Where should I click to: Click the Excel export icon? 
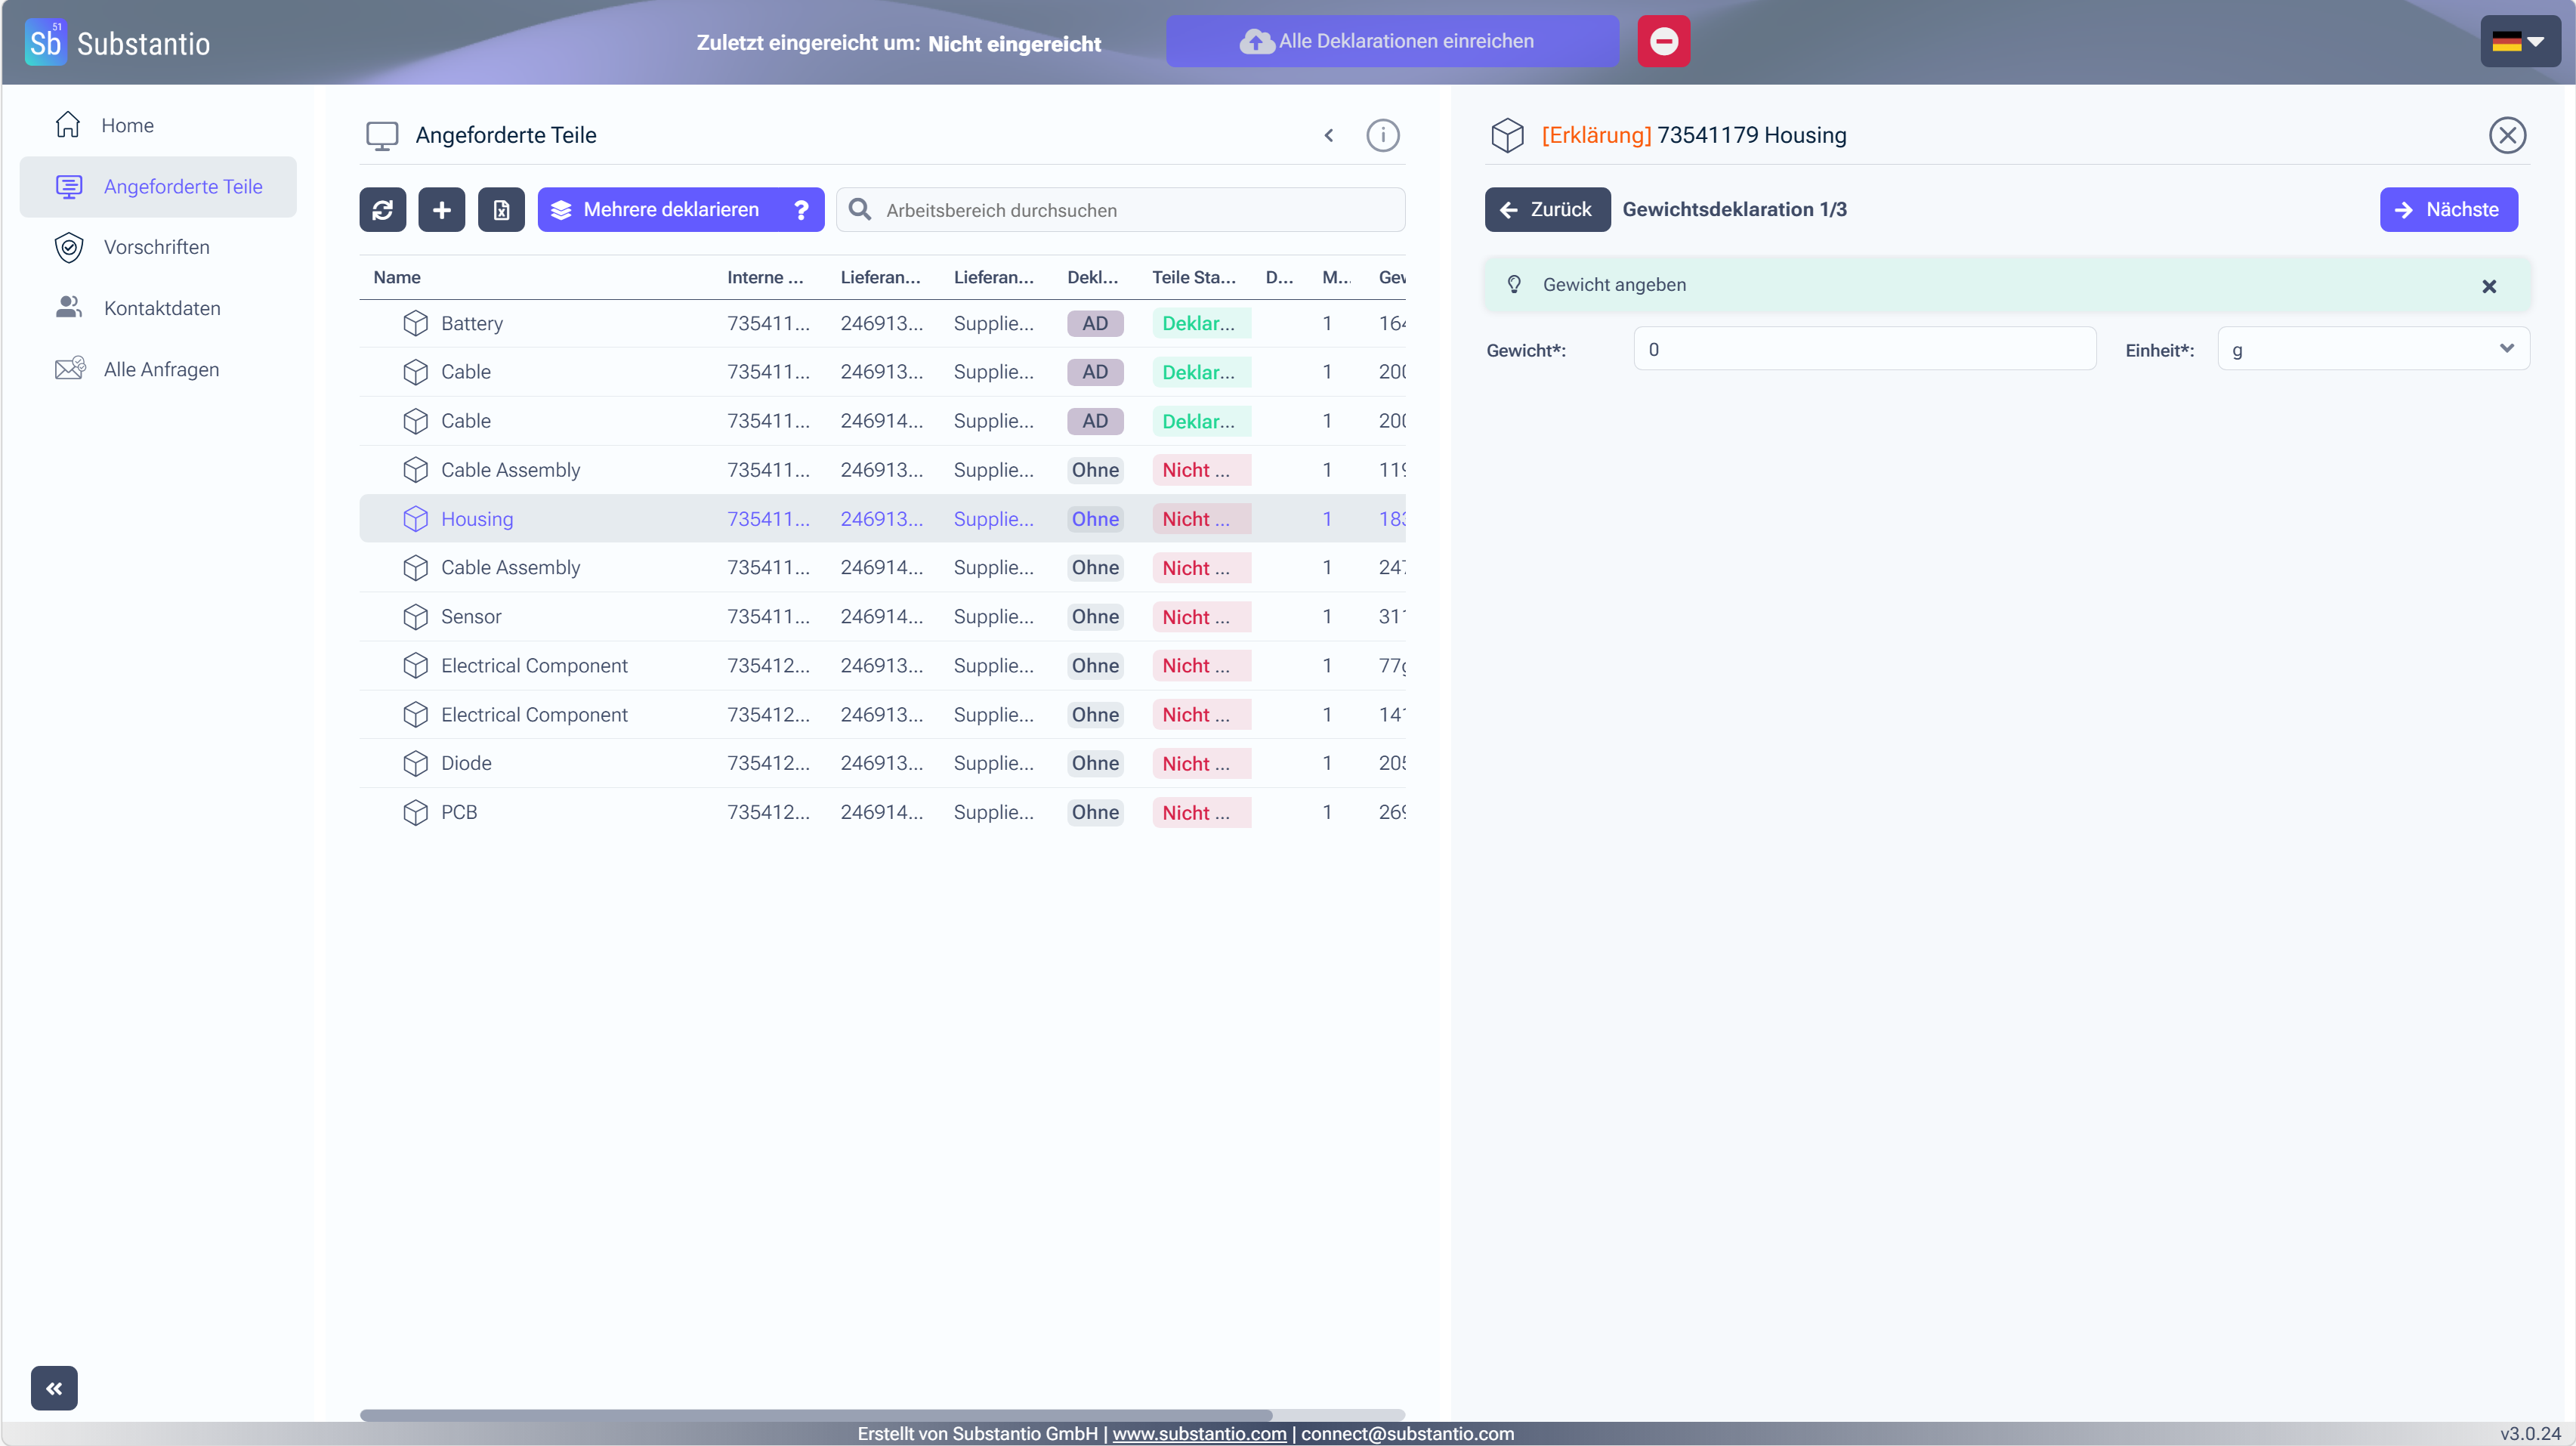(501, 210)
